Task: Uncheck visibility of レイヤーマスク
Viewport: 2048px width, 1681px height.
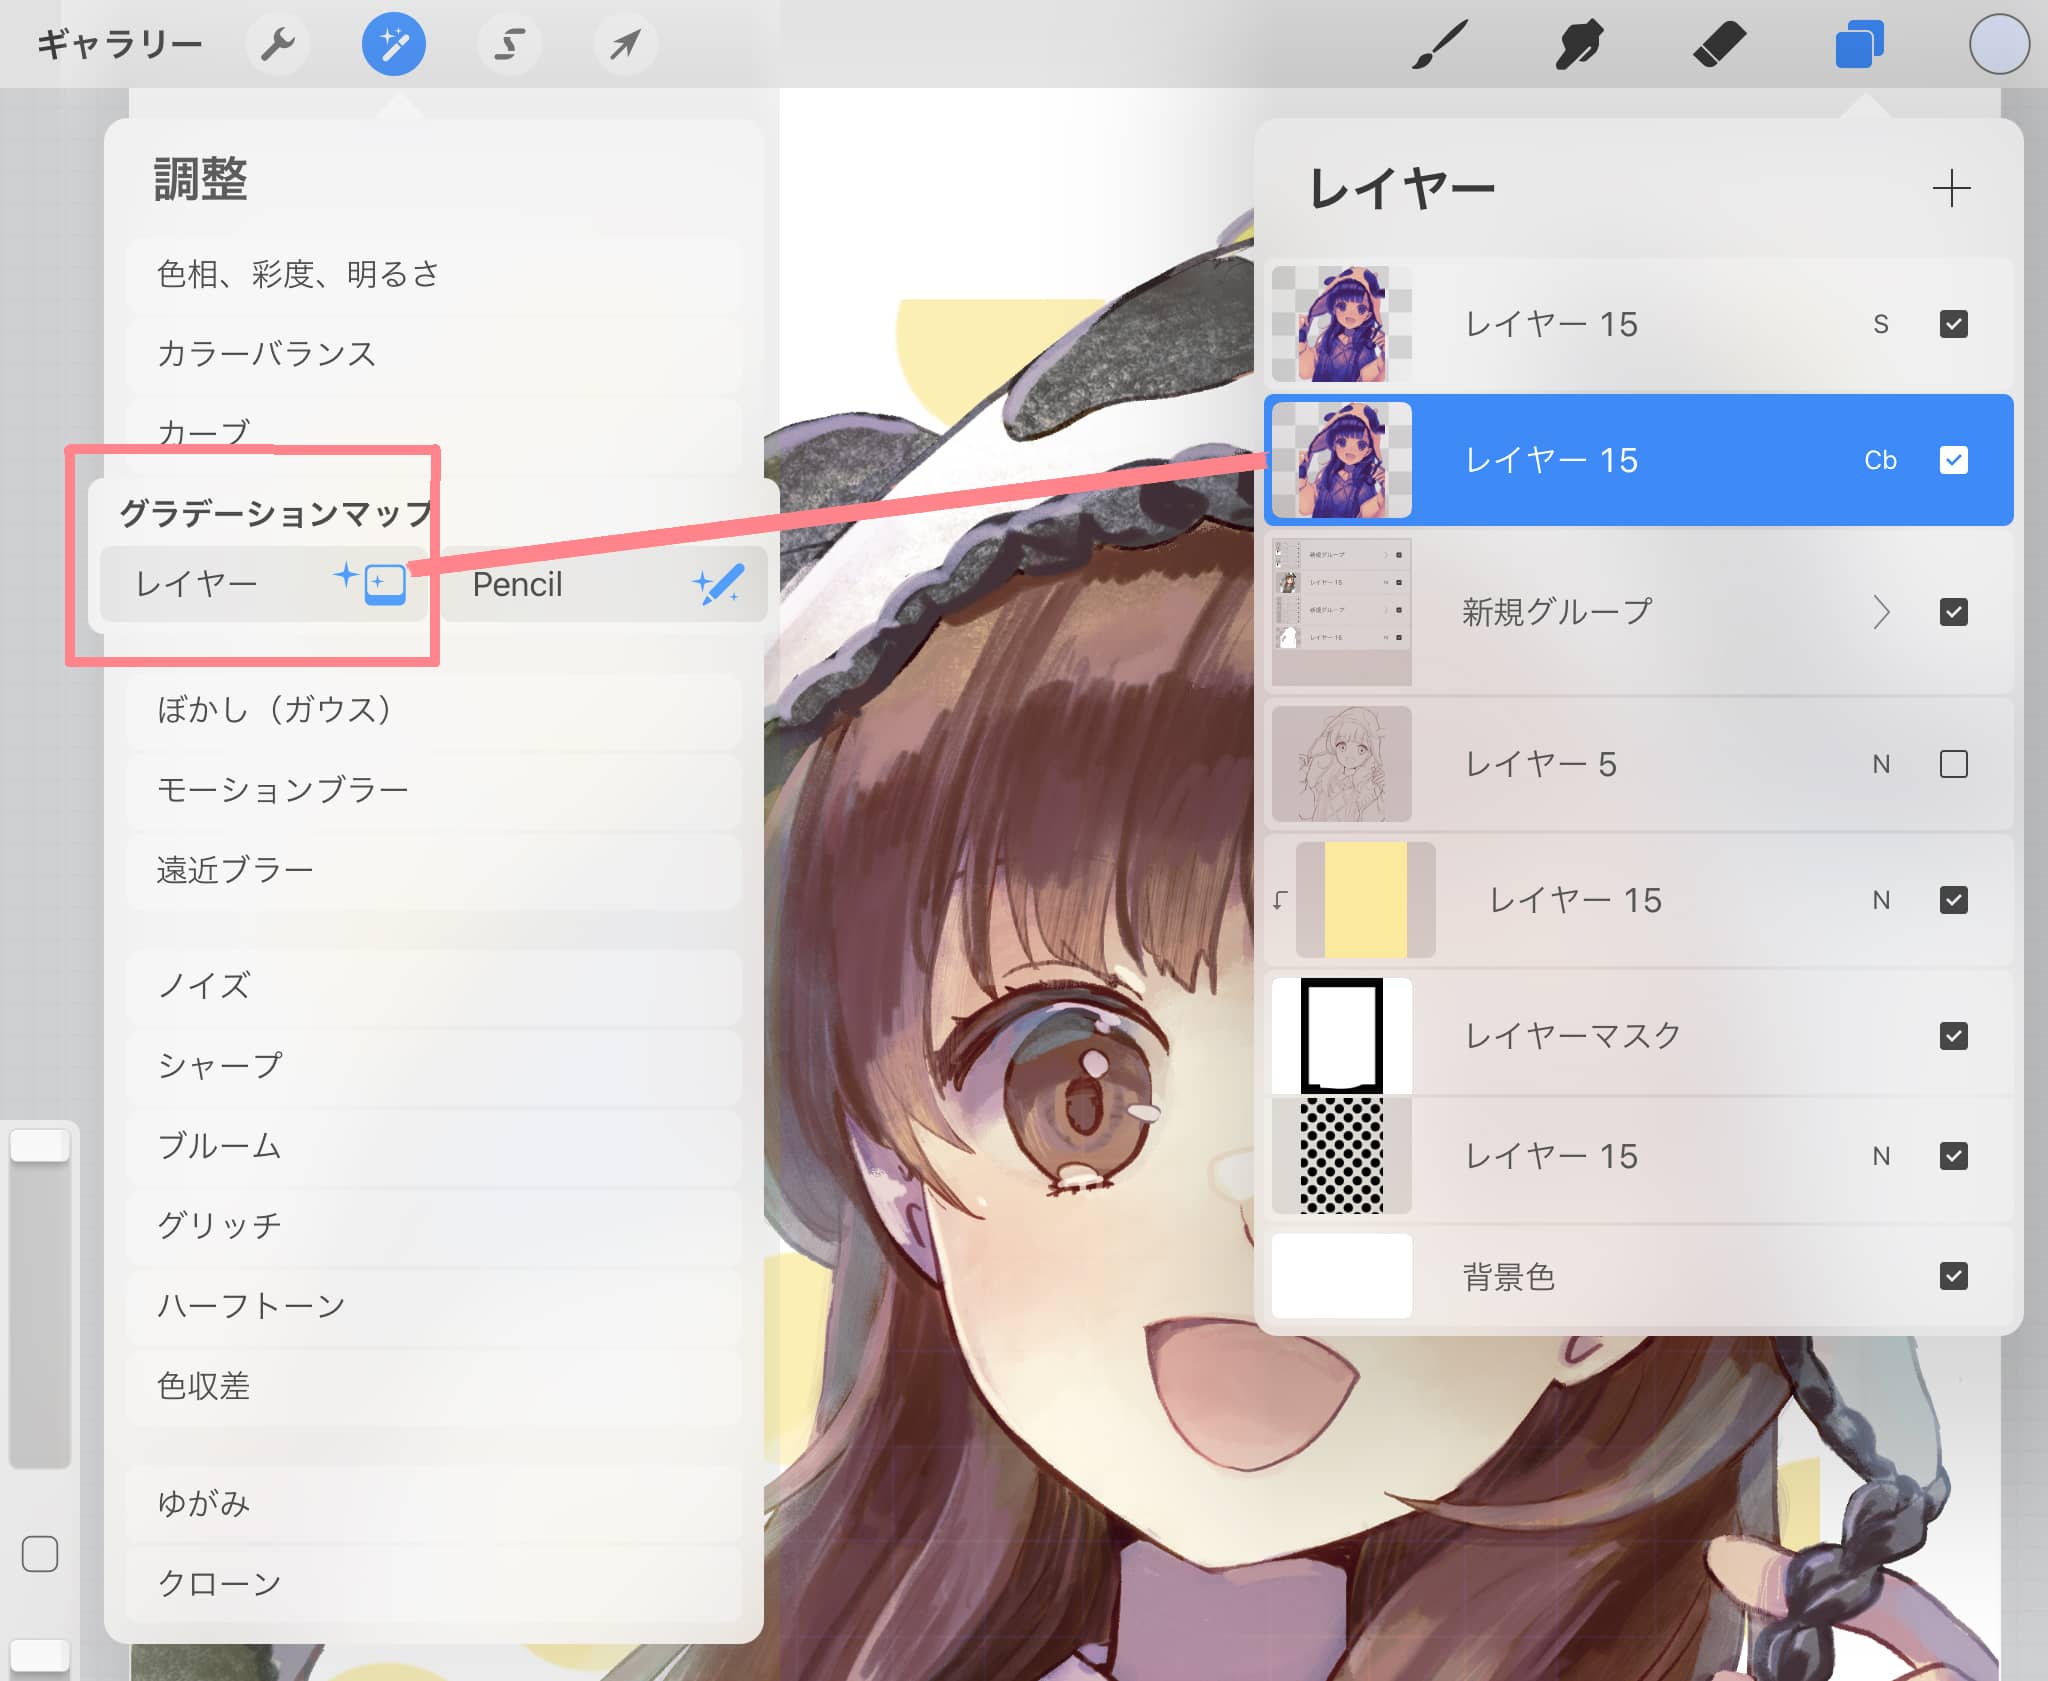Action: (x=1953, y=1036)
